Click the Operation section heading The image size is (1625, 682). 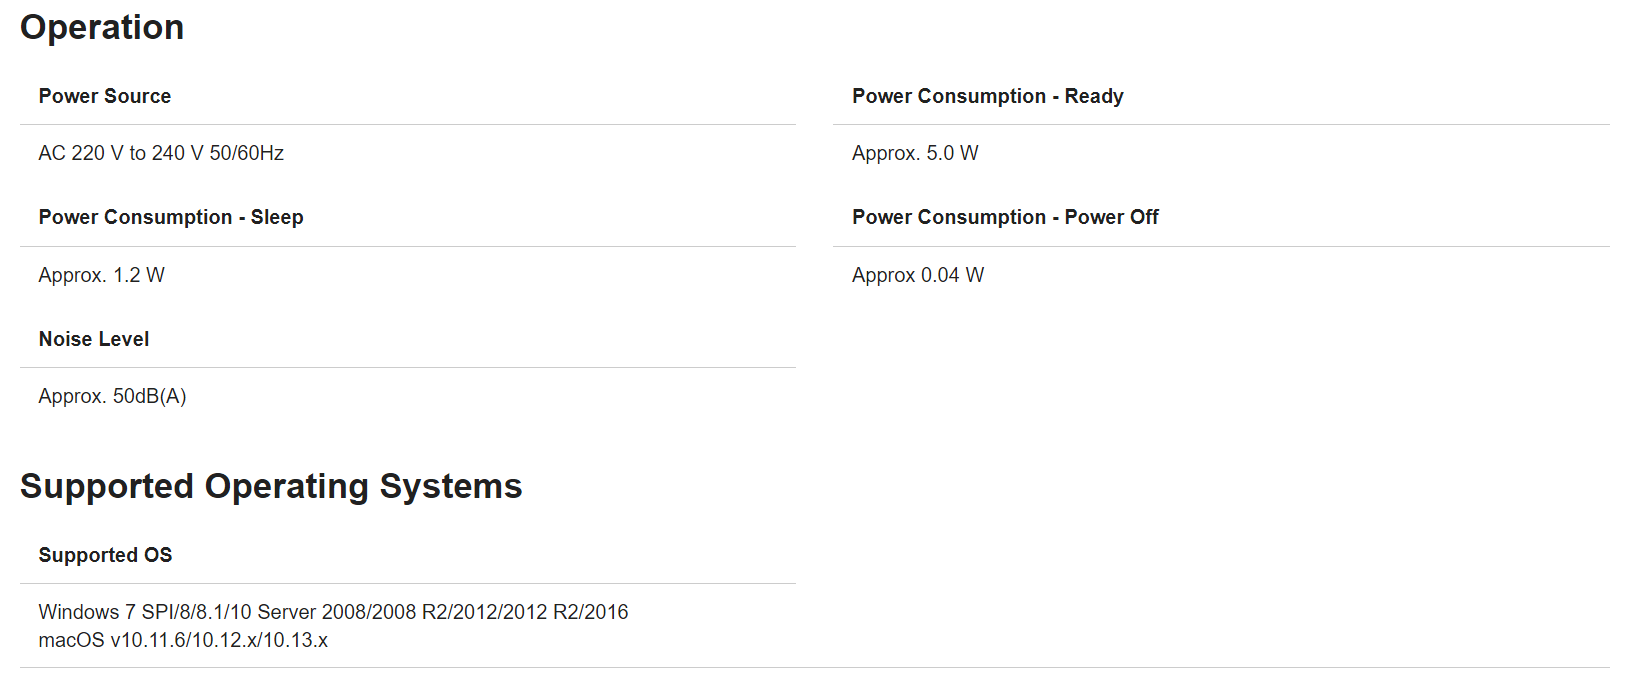pos(102,27)
